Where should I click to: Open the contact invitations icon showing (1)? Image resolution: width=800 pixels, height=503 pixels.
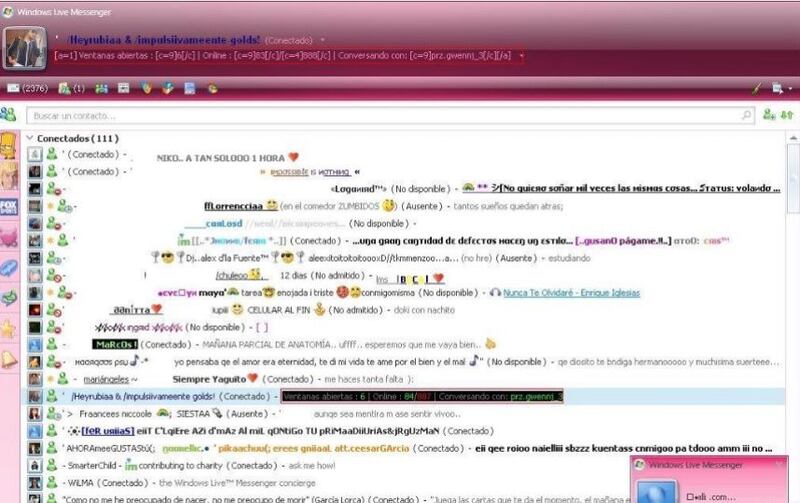coord(71,88)
